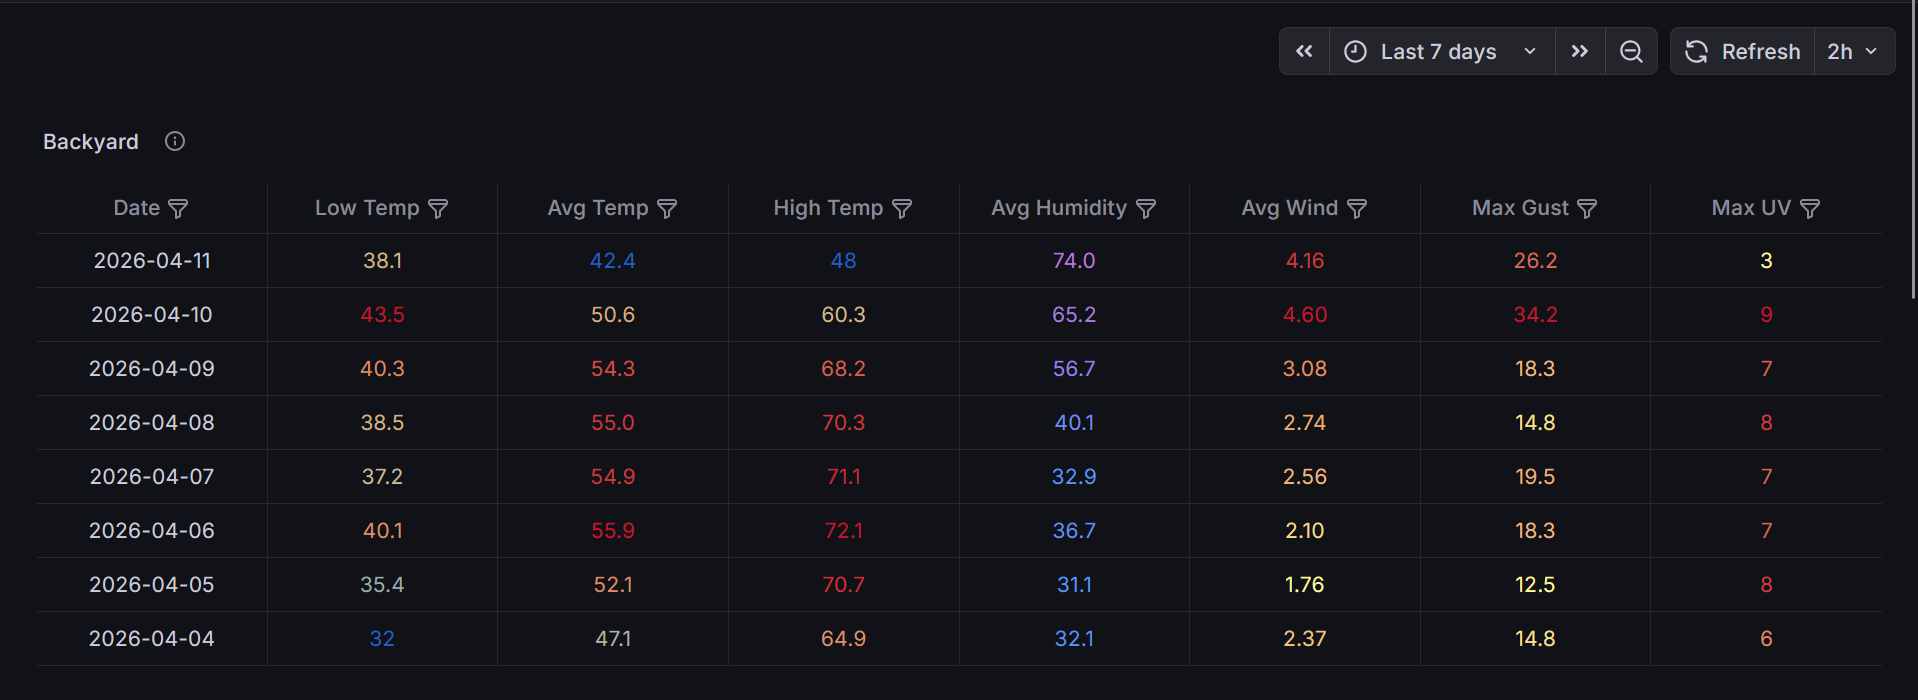
Task: Open the Low Temp column filter
Action: (438, 209)
